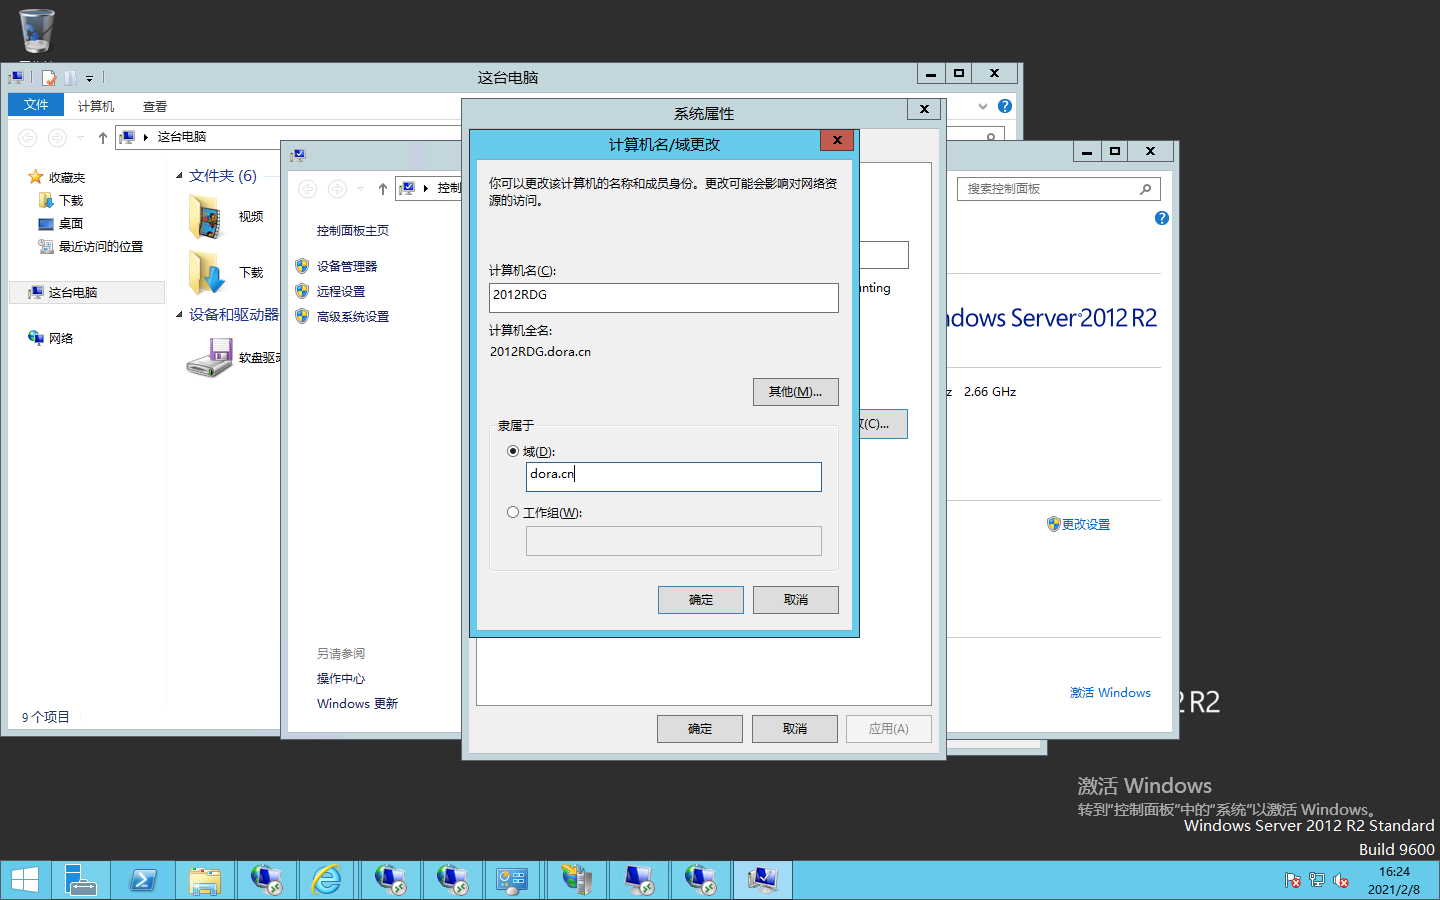Select 网络 in the navigation pane
1440x900 pixels.
click(60, 338)
